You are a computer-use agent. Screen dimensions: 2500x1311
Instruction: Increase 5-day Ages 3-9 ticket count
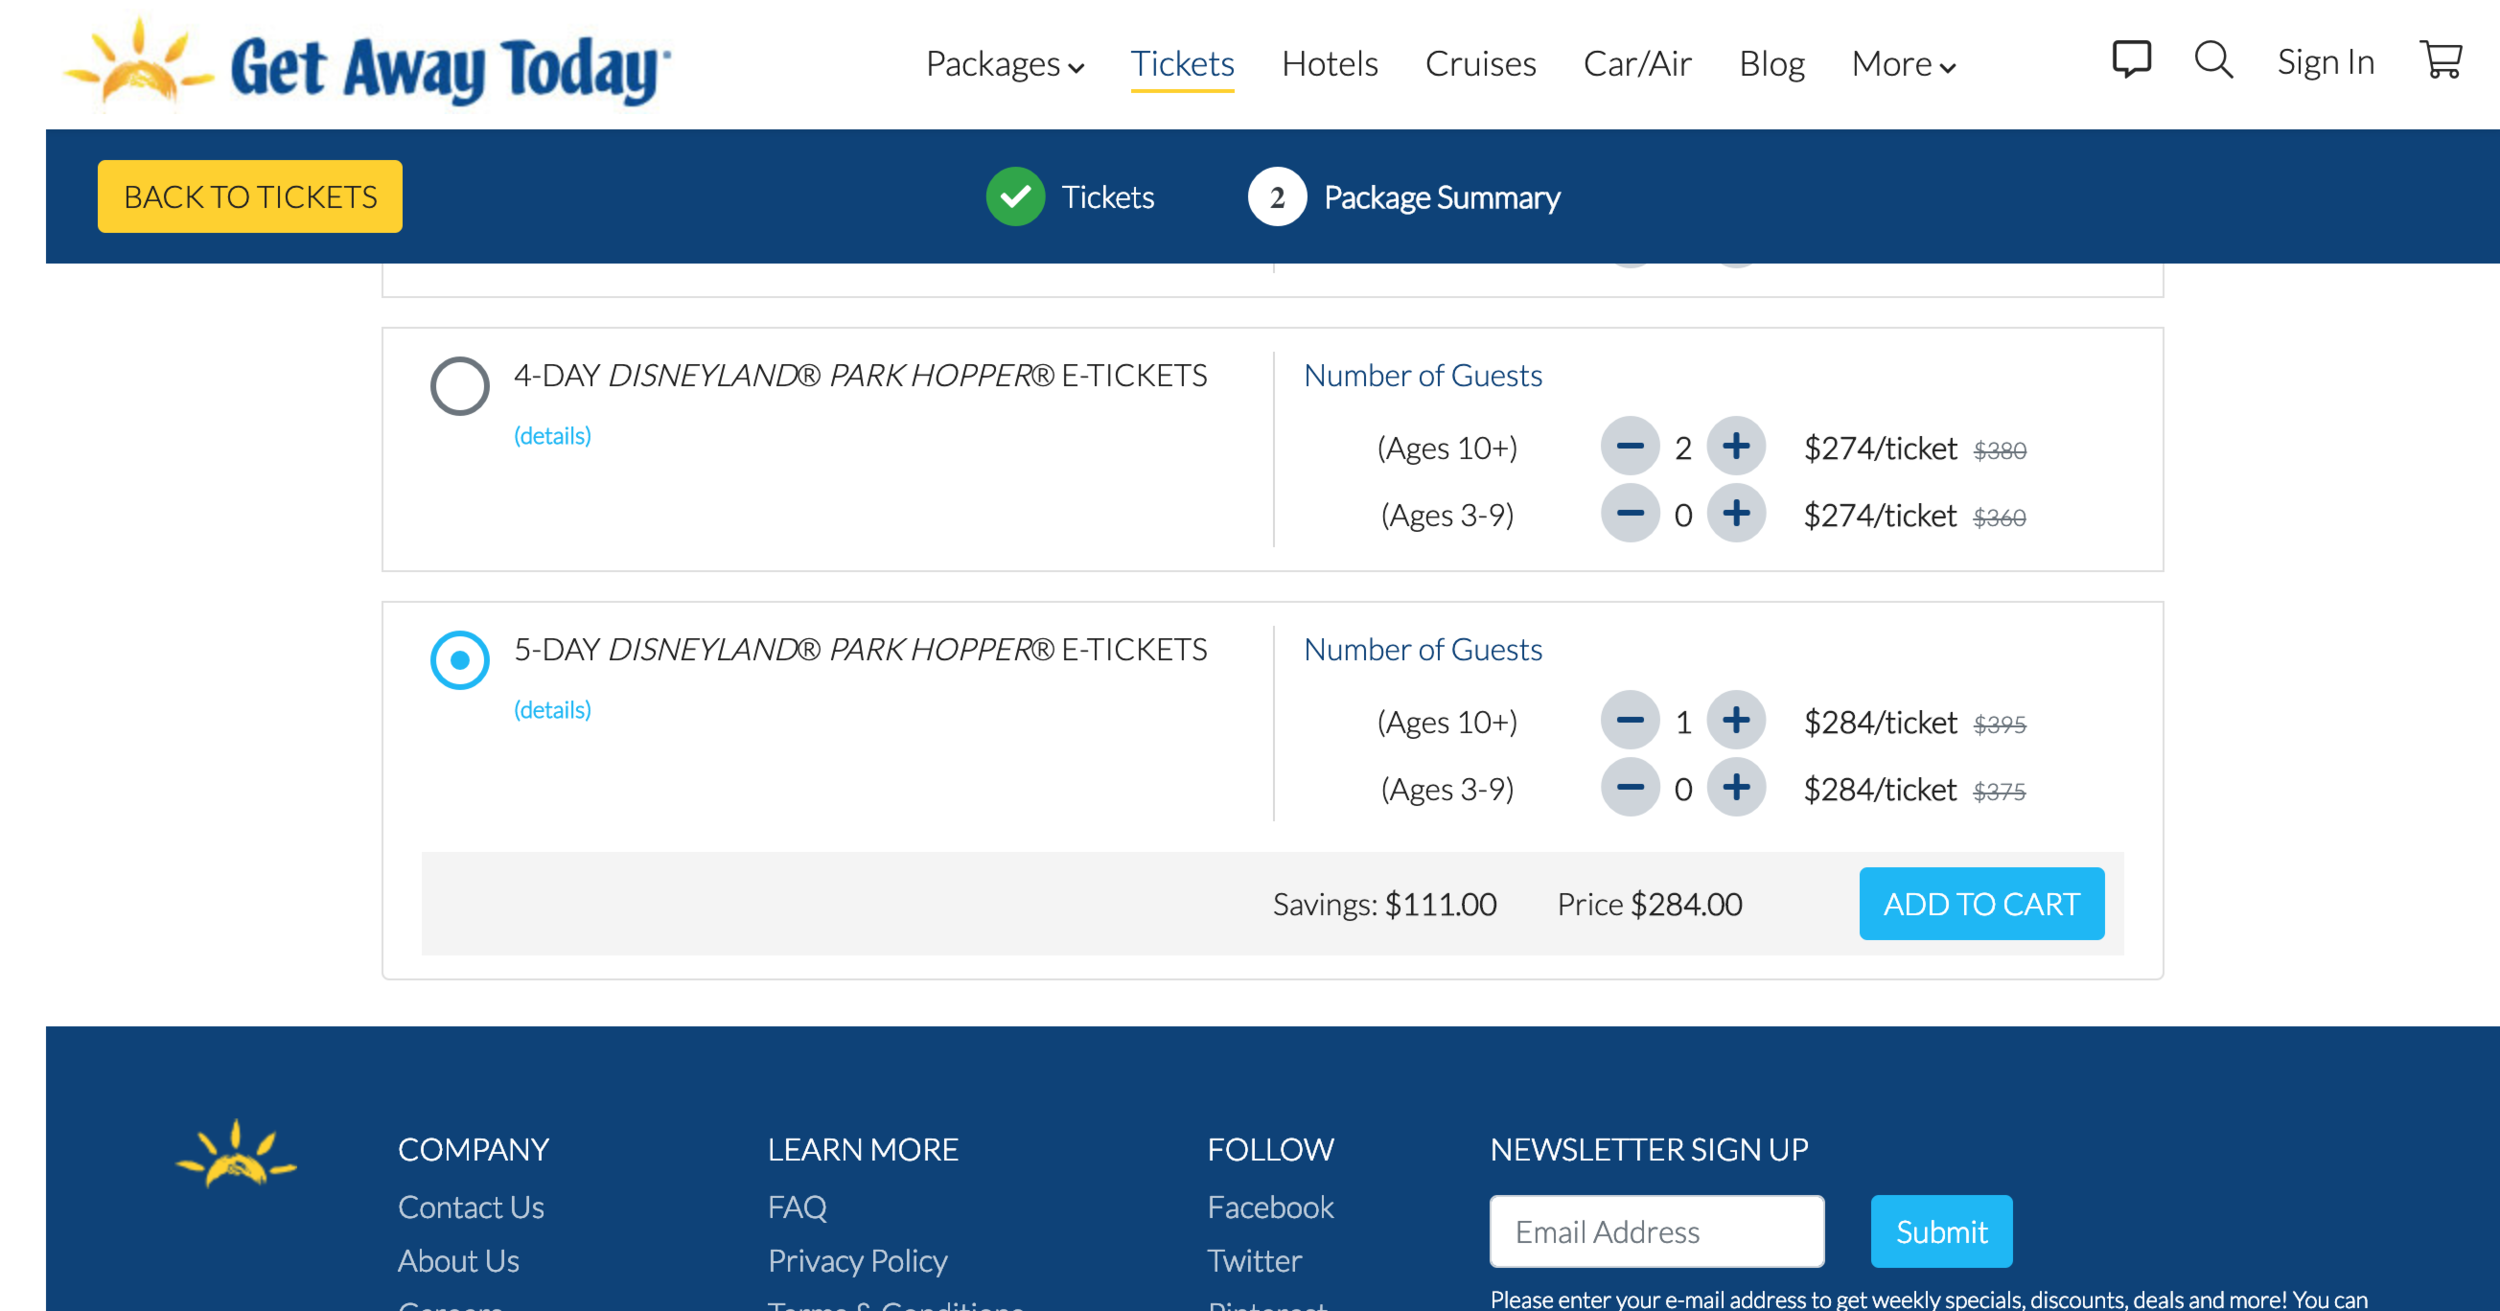tap(1736, 788)
